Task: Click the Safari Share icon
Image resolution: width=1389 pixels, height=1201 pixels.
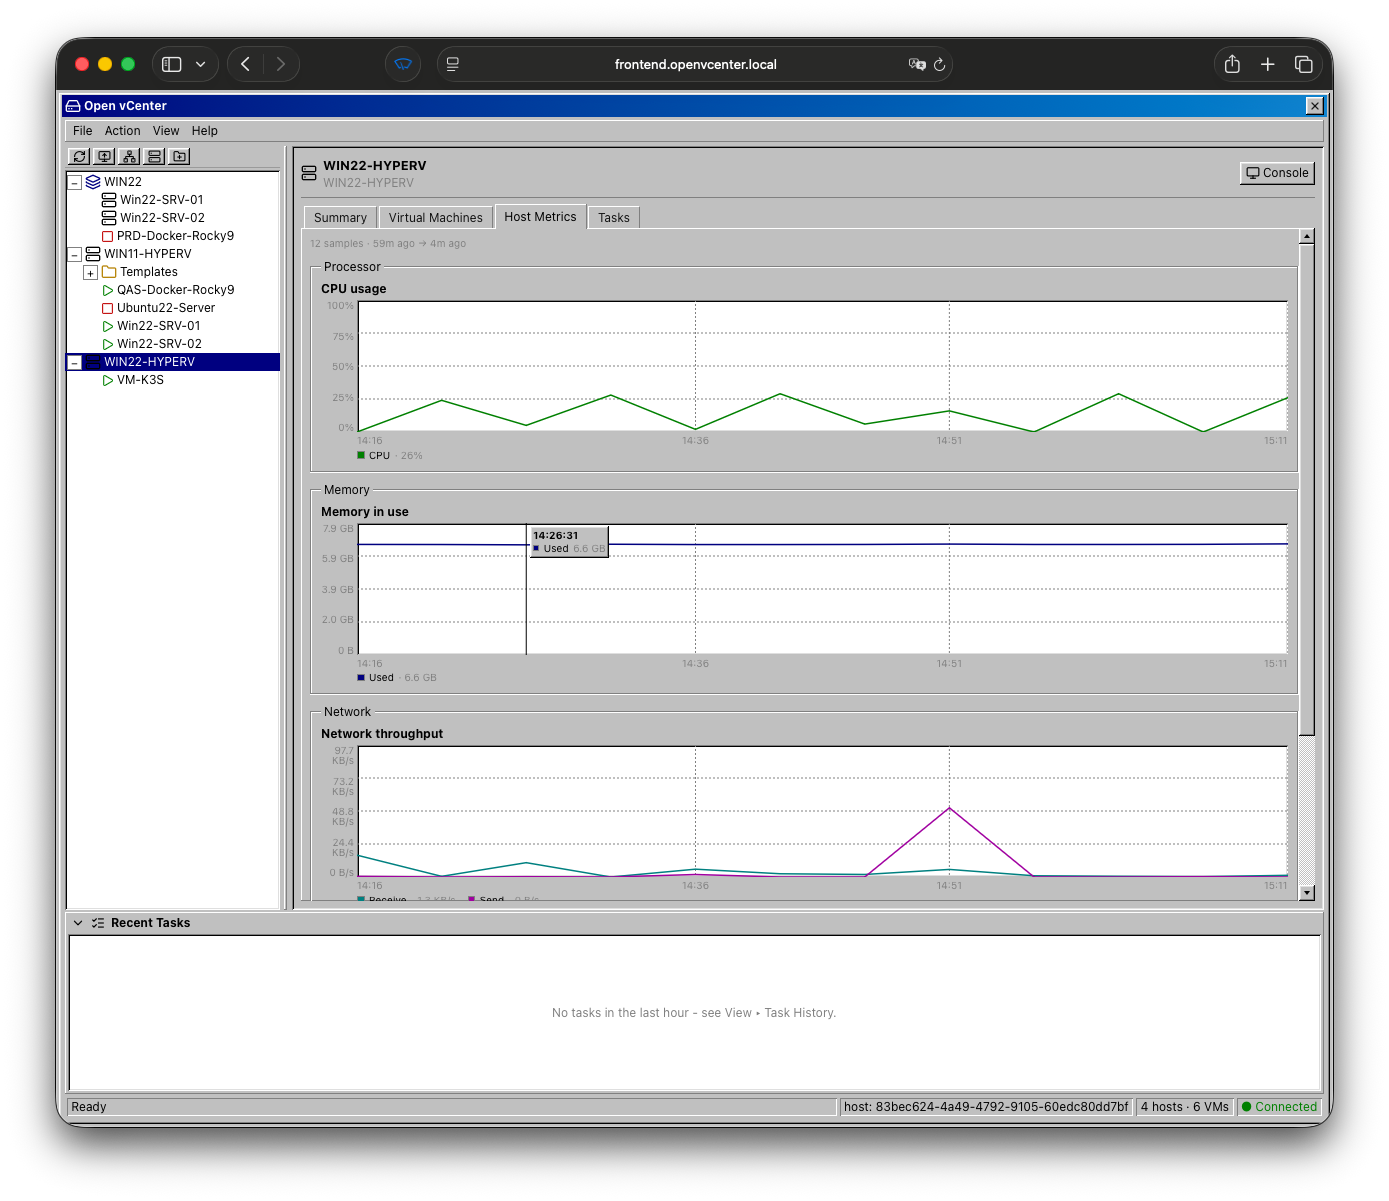Action: point(1232,64)
